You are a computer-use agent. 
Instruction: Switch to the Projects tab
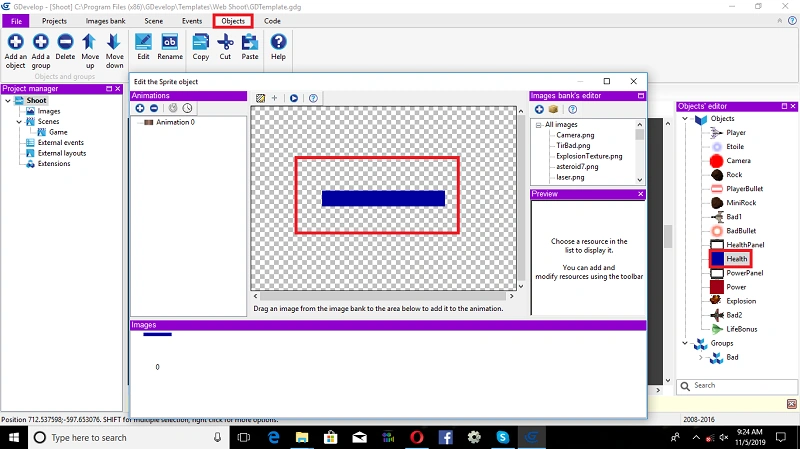tap(54, 21)
